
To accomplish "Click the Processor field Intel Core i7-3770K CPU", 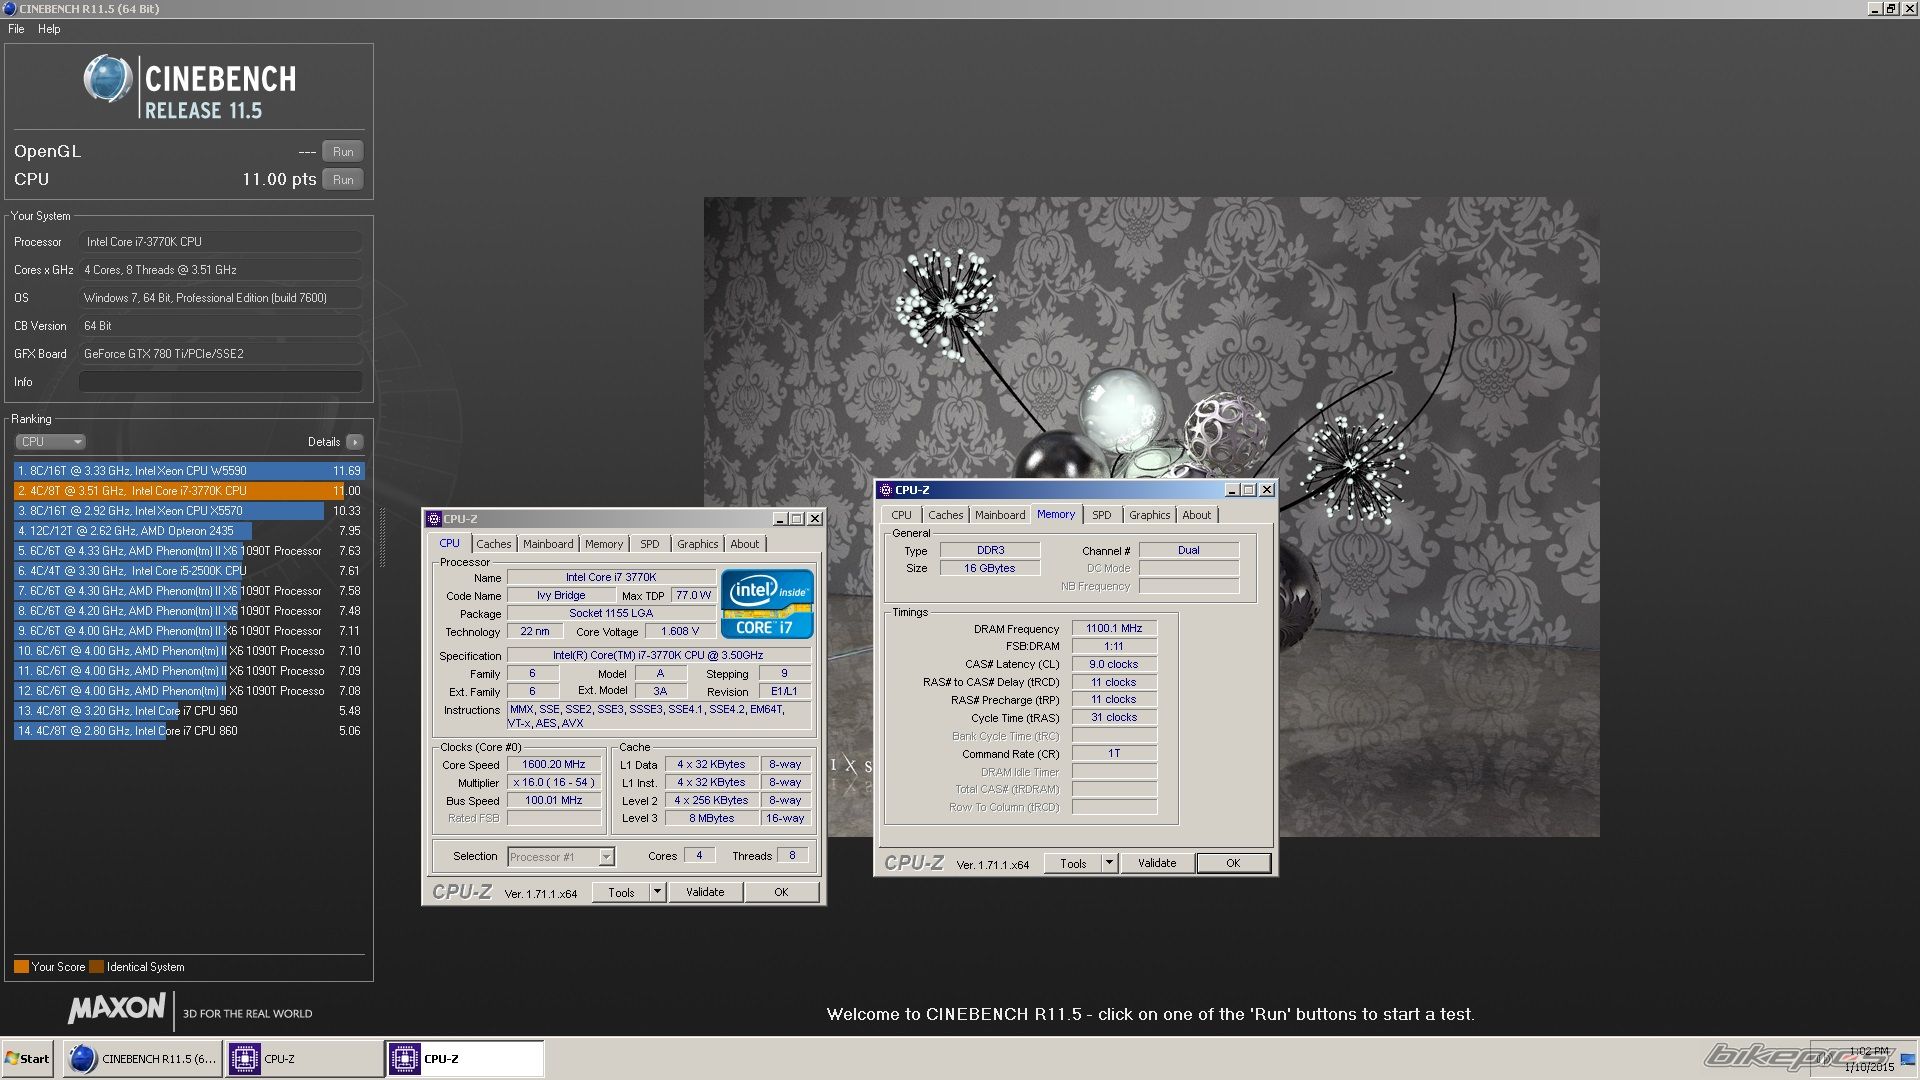I will 220,242.
